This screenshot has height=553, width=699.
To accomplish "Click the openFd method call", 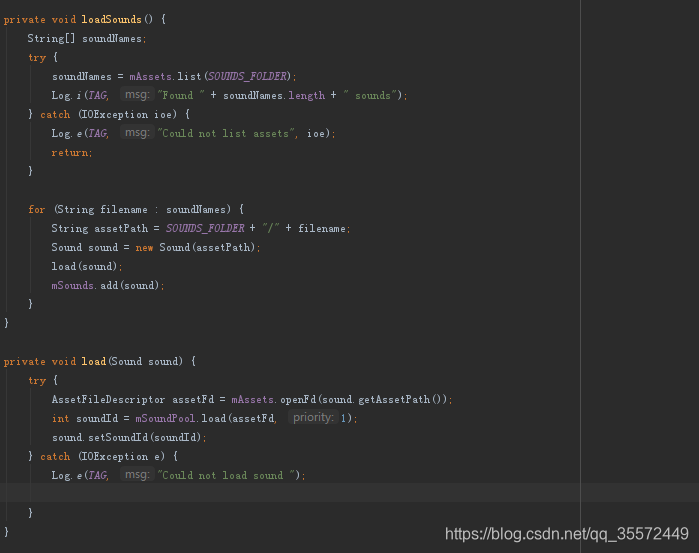I will pos(298,400).
